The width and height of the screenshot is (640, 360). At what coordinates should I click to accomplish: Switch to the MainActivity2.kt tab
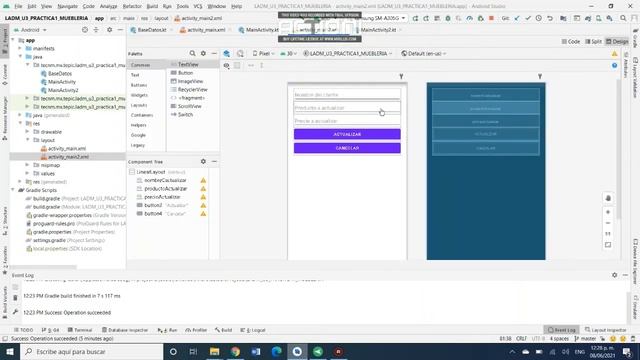tap(378, 30)
